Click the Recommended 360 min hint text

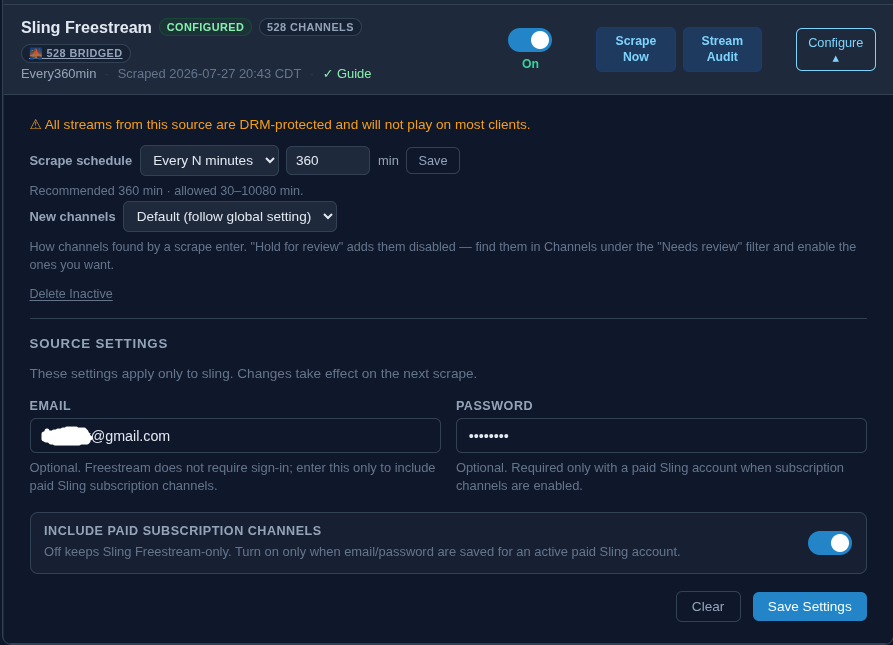[166, 191]
